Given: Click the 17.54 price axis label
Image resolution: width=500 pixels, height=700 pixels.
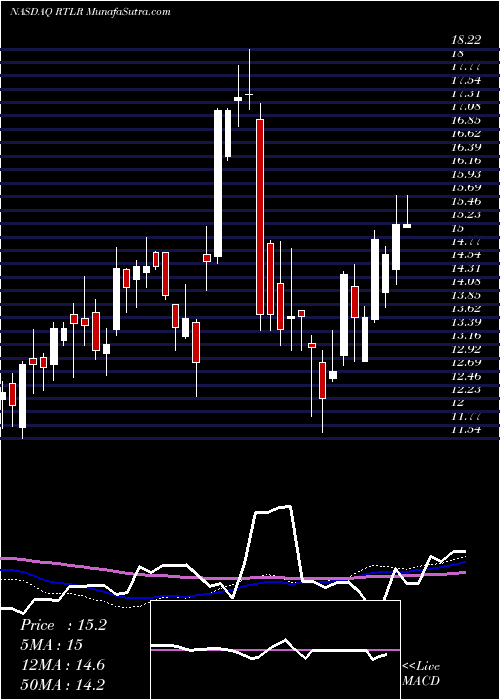Looking at the screenshot, I should click(x=466, y=80).
